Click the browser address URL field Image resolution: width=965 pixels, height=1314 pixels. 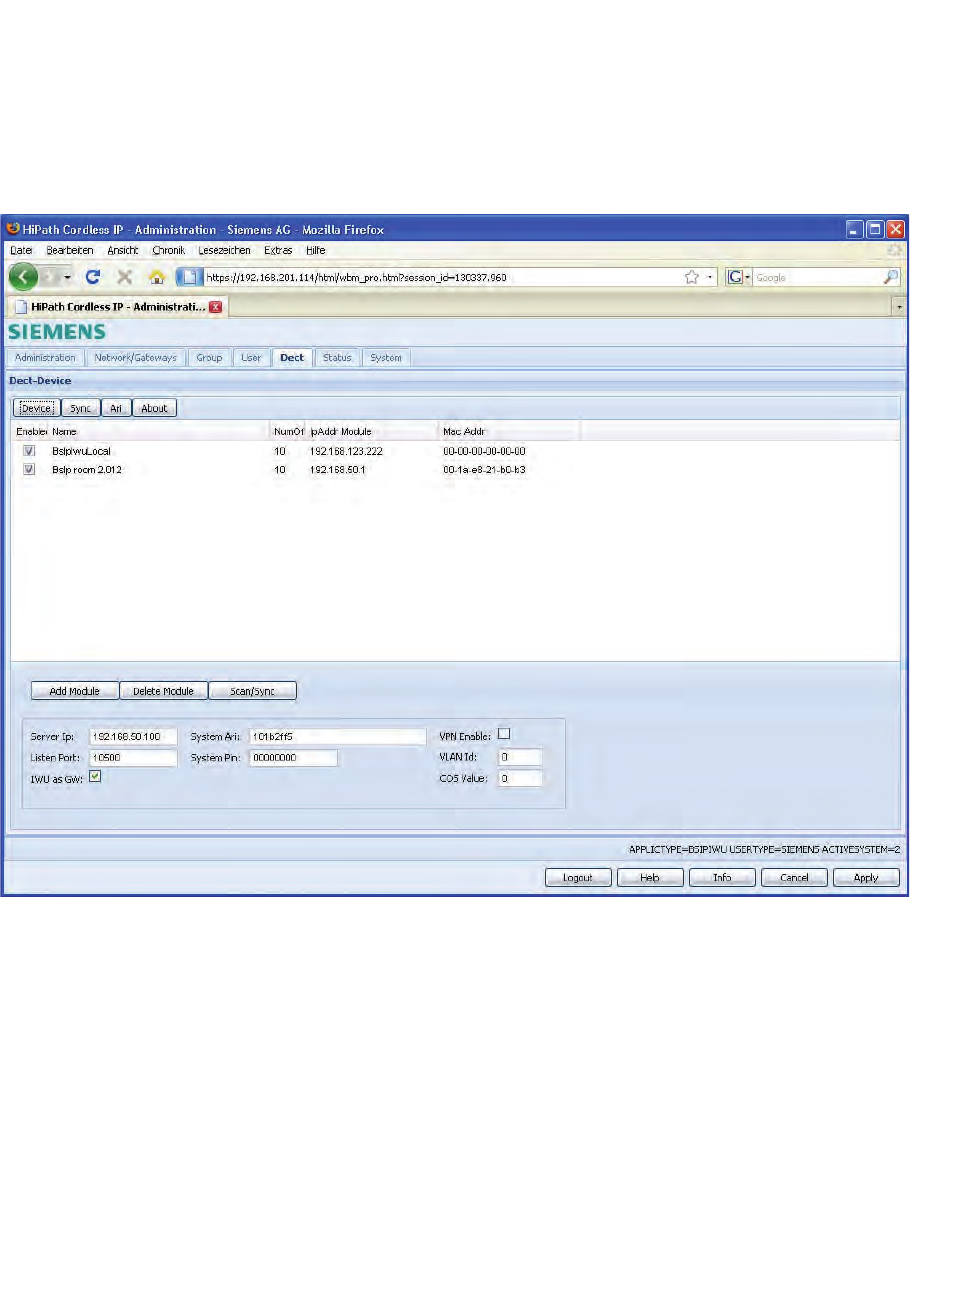(440, 277)
